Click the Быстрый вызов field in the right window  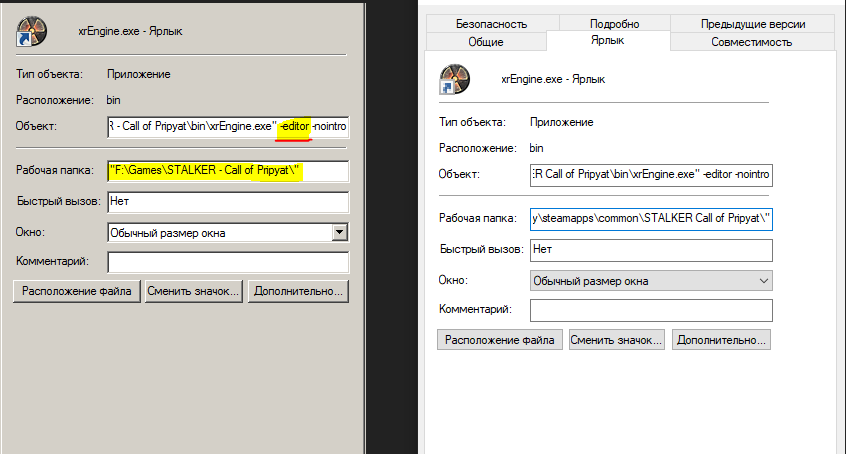(651, 249)
